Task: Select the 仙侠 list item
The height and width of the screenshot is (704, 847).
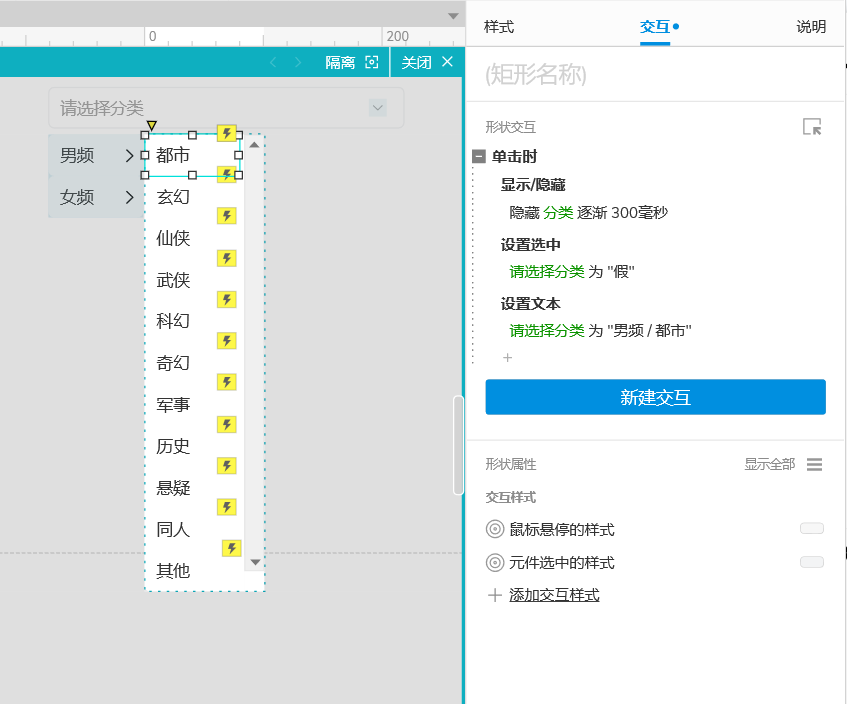Action: [x=173, y=238]
